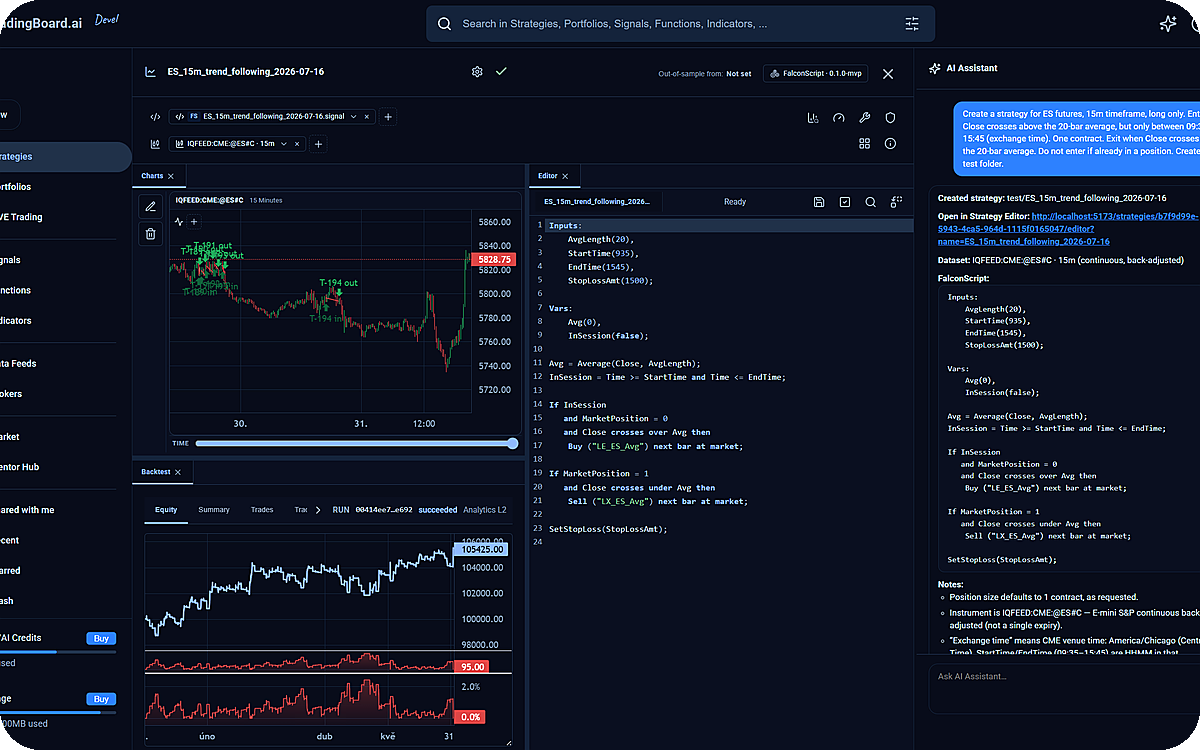Image resolution: width=1200 pixels, height=750 pixels.
Task: Close the Backtest panel tab
Action: tap(178, 472)
